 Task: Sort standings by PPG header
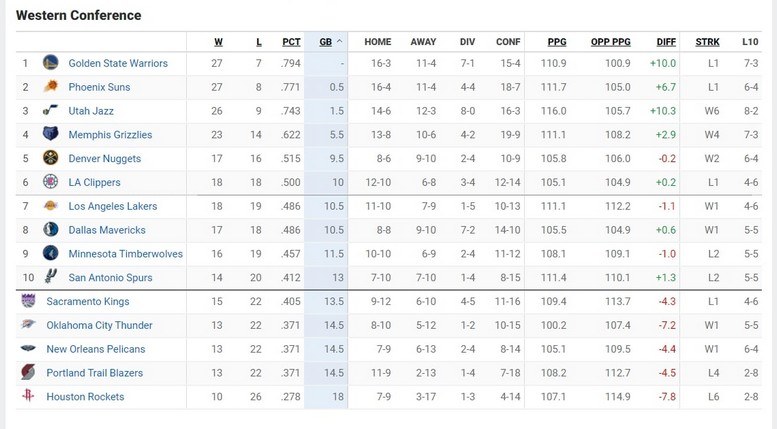coord(556,42)
